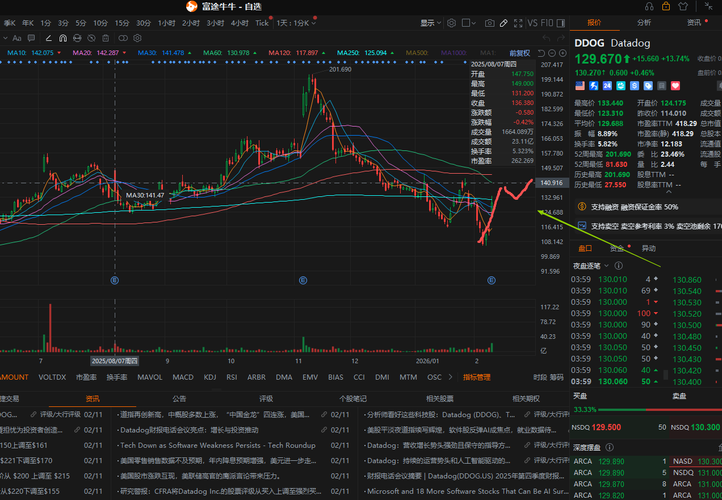Activate the pencil draw icon
The height and width of the screenshot is (500, 722).
[504, 23]
